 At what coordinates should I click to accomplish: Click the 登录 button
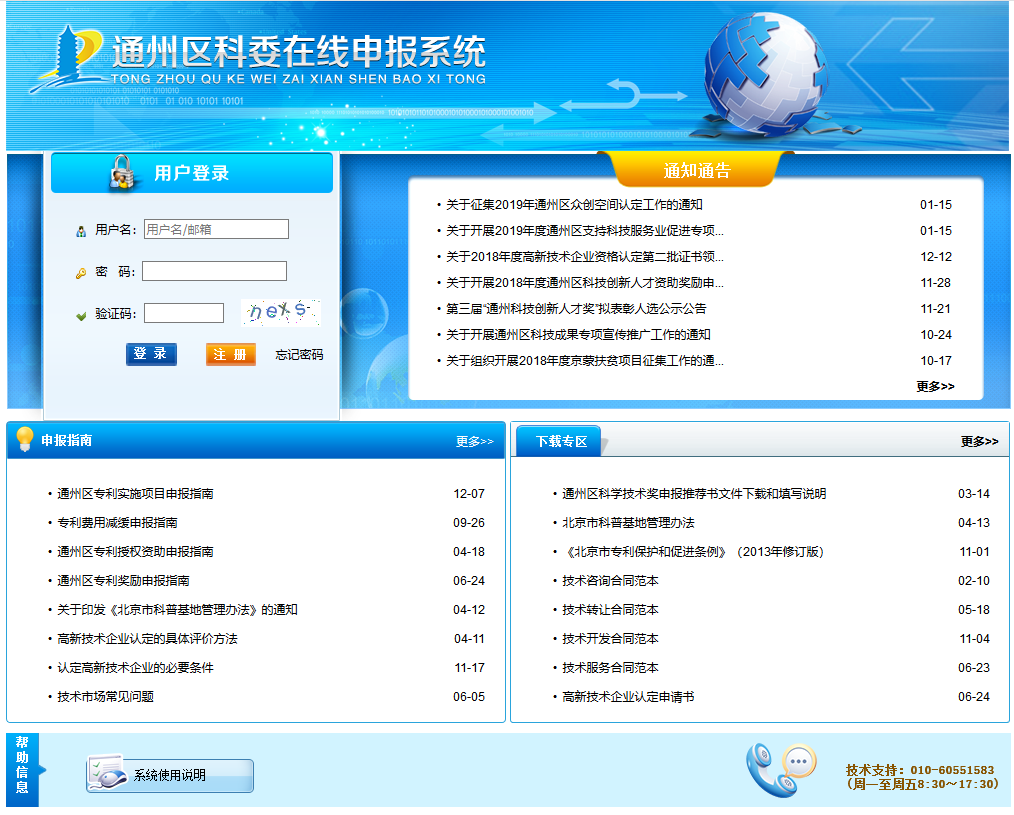pyautogui.click(x=151, y=354)
